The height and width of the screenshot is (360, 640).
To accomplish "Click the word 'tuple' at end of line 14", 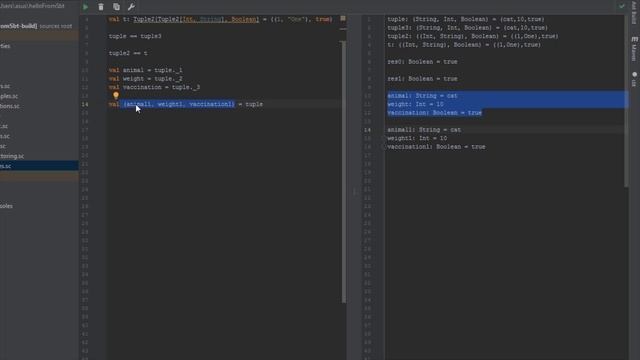I will point(254,104).
